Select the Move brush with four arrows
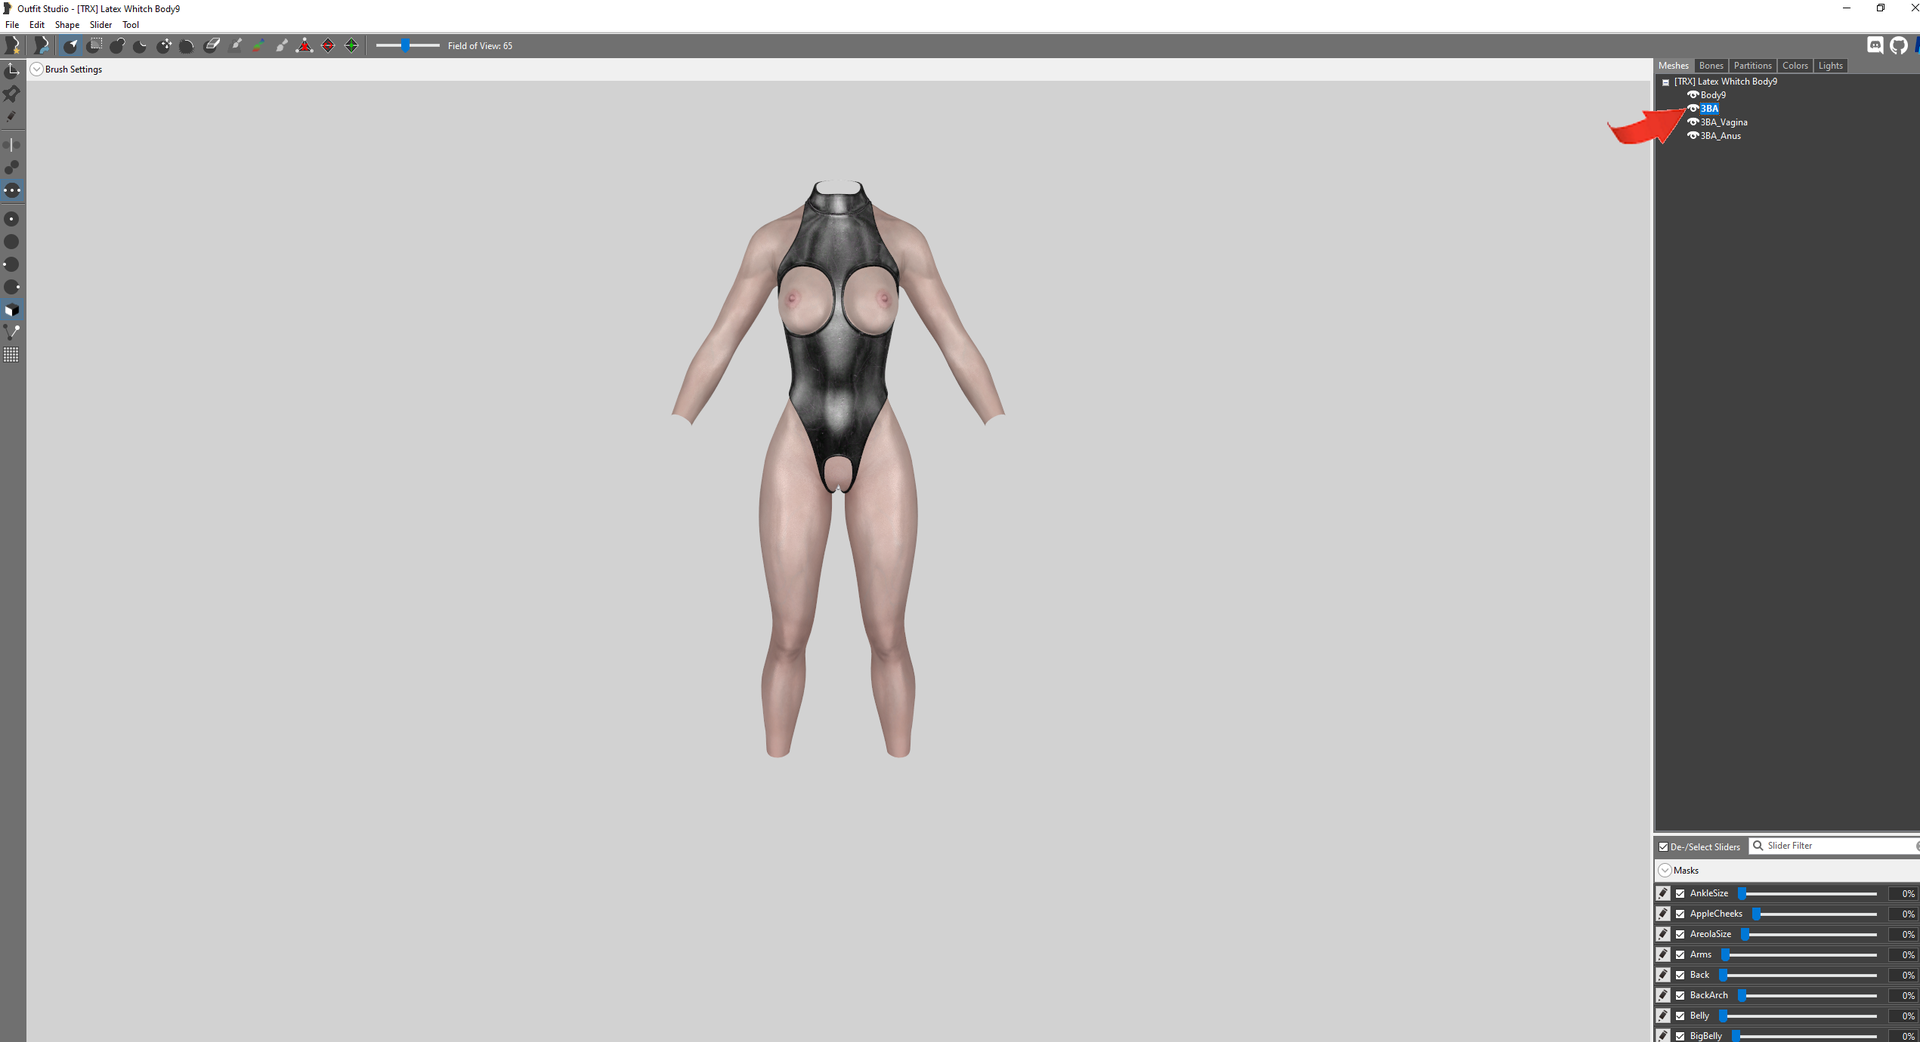Viewport: 1920px width, 1042px height. tap(164, 45)
